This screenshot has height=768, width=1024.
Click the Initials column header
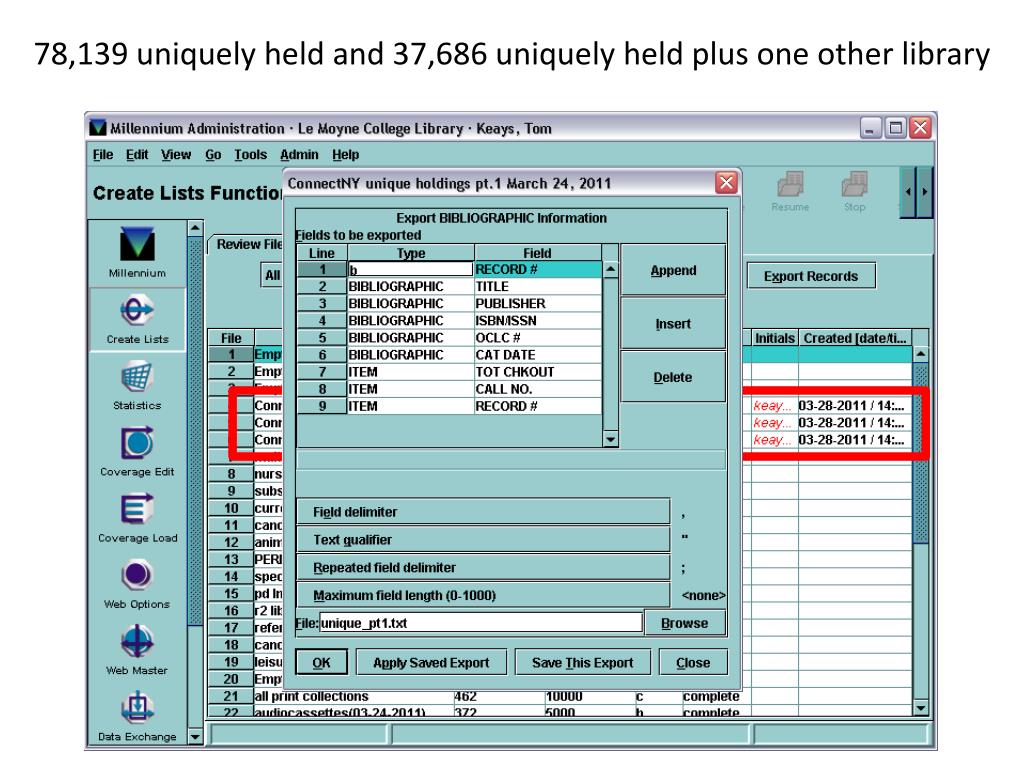pyautogui.click(x=775, y=338)
